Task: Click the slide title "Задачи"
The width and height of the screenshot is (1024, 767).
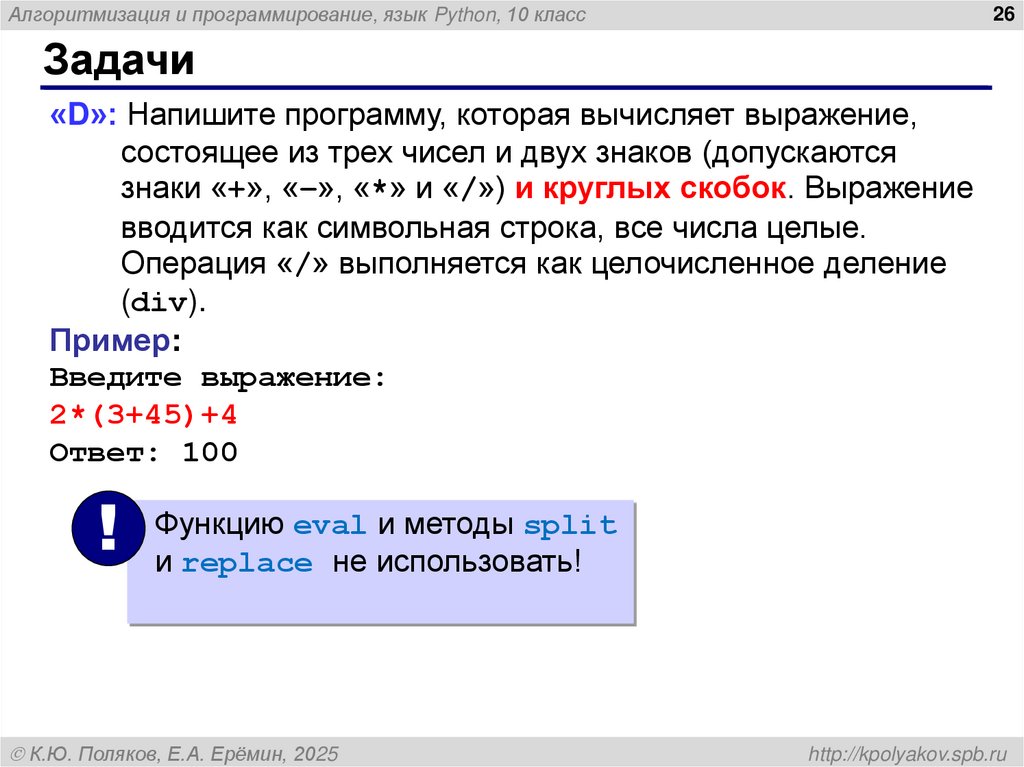Action: click(x=119, y=59)
